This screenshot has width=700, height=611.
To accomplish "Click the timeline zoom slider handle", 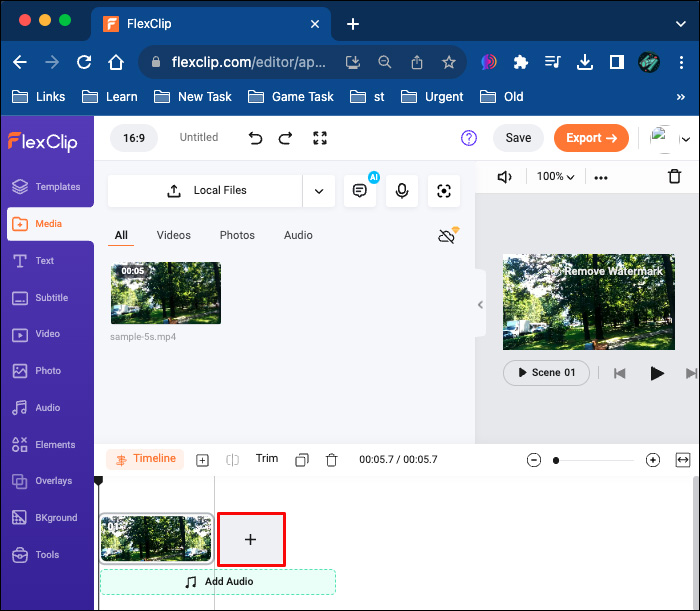I will (556, 460).
